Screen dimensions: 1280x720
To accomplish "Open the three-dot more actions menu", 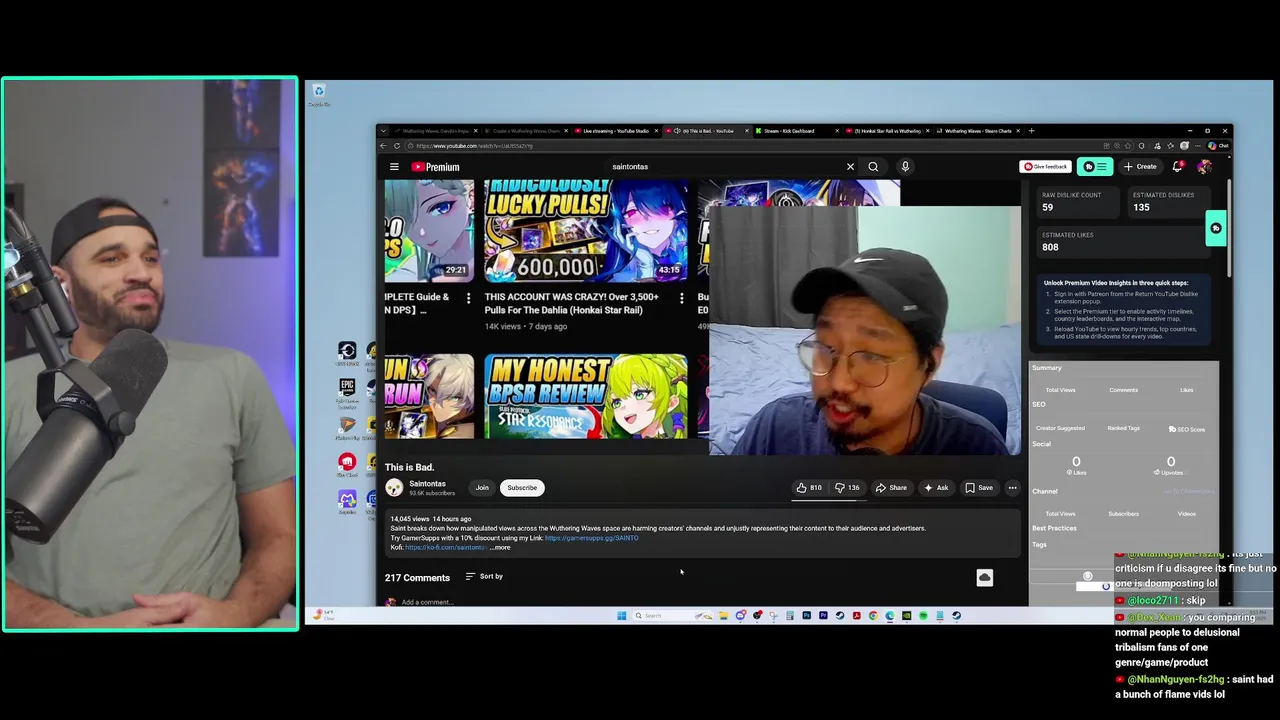I will coord(1012,488).
